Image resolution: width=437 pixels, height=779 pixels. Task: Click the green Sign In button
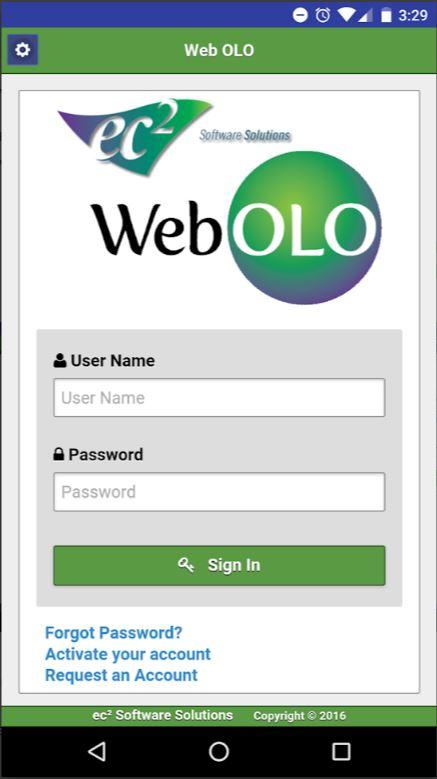(219, 565)
